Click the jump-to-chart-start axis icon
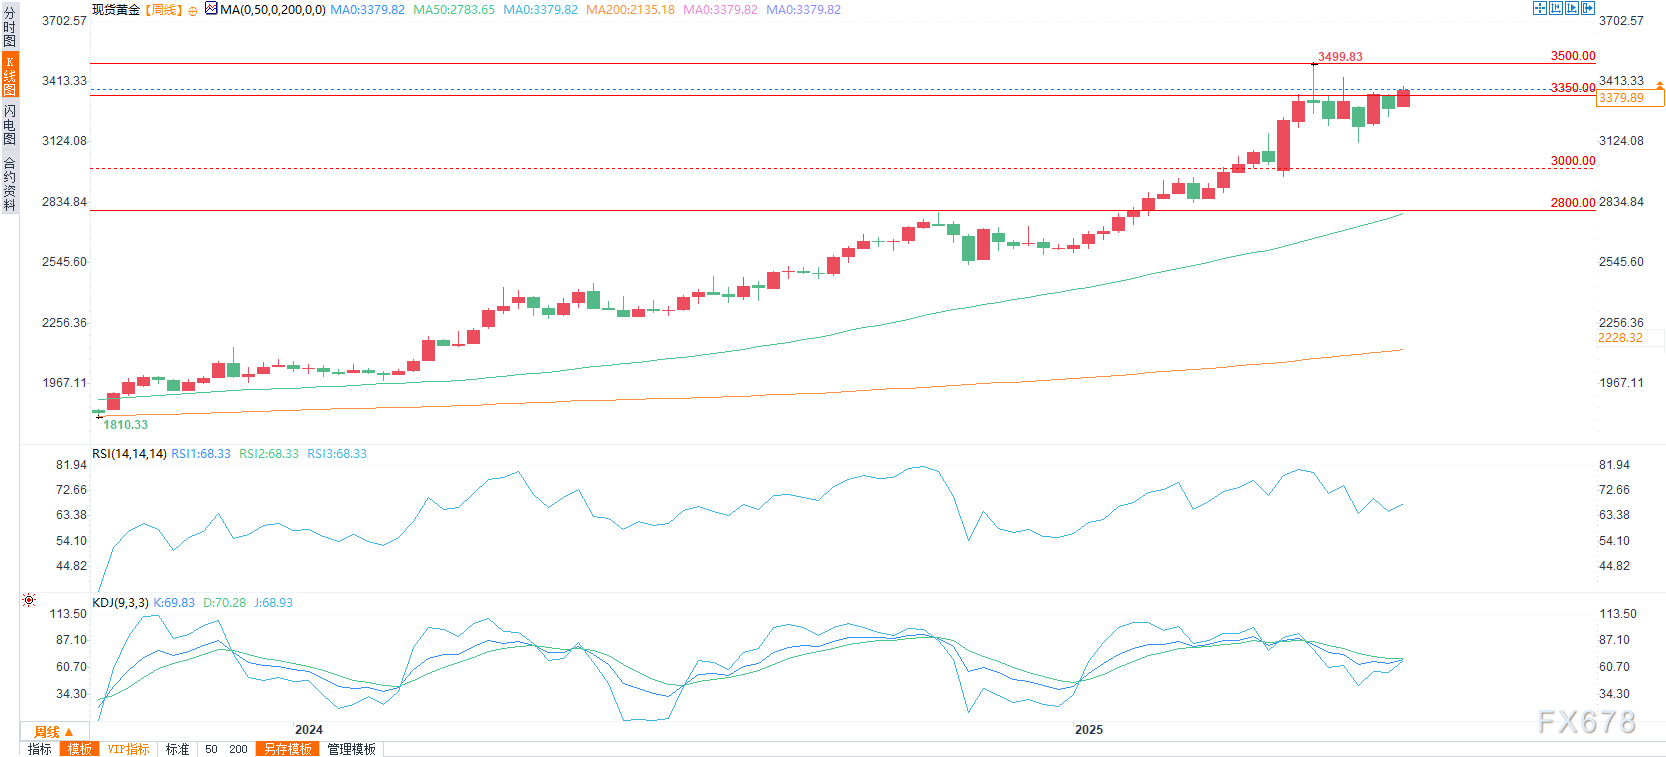This screenshot has width=1666, height=757. [x=1556, y=8]
